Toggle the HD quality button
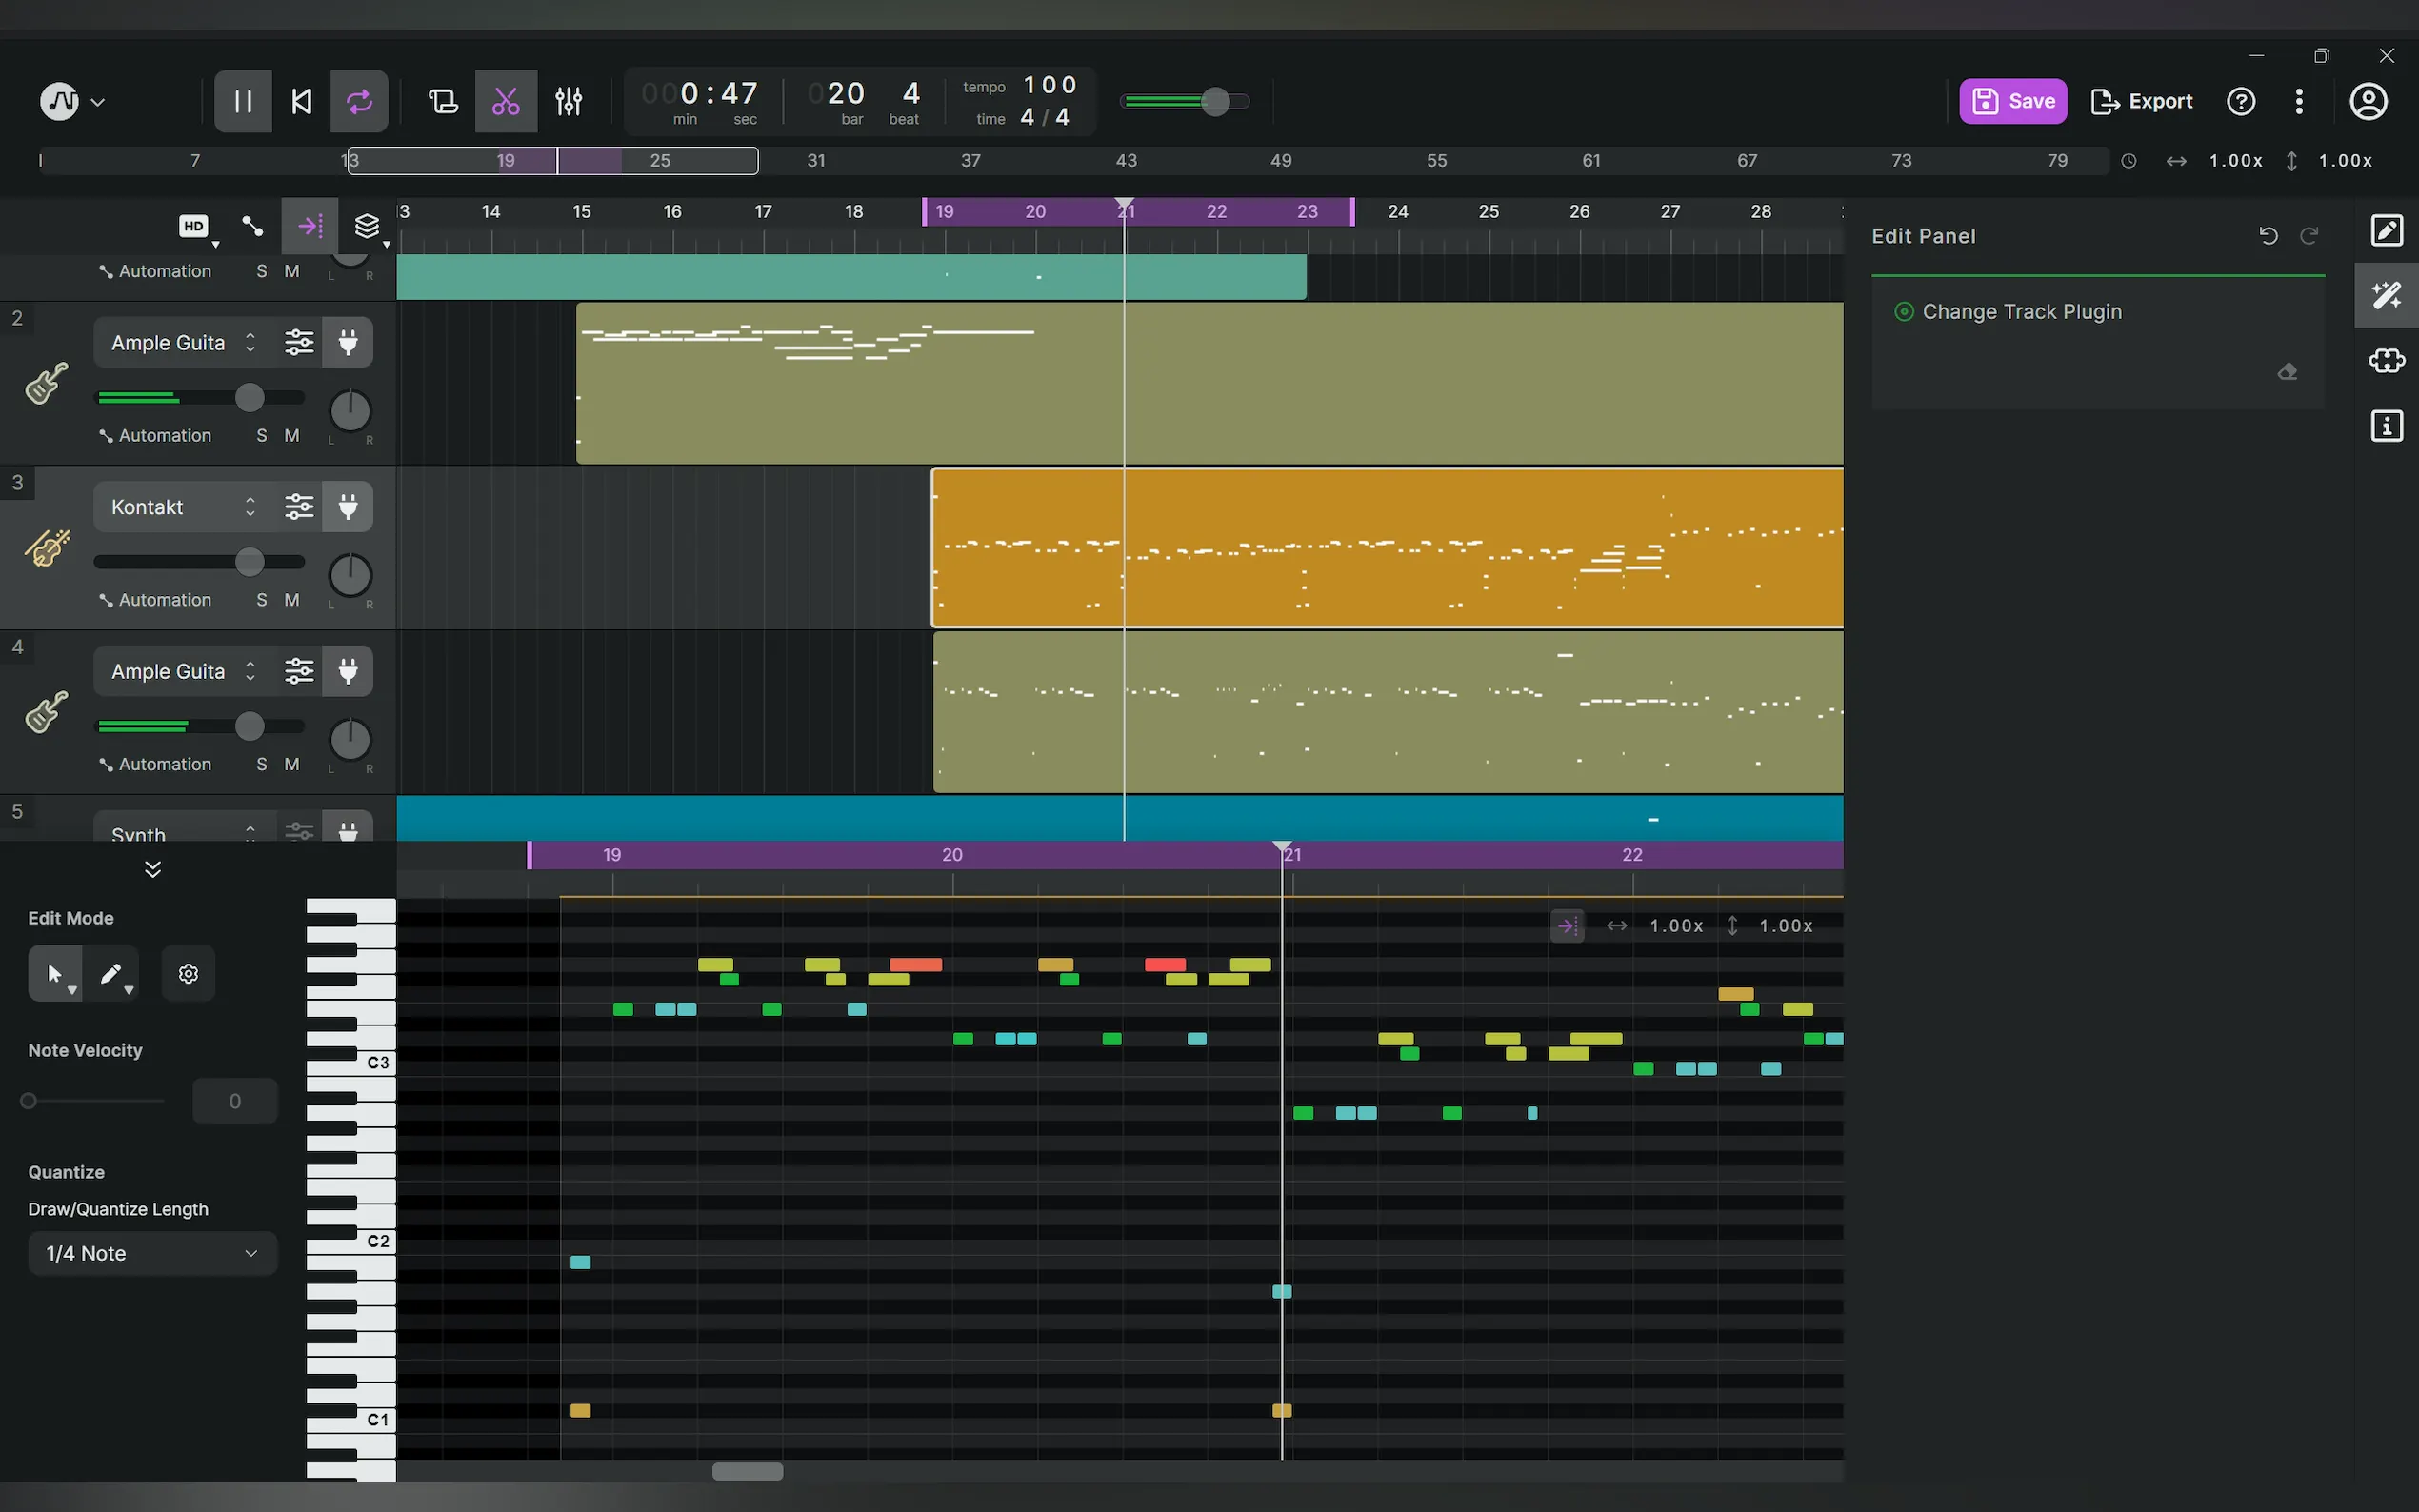The image size is (2419, 1512). 194,226
